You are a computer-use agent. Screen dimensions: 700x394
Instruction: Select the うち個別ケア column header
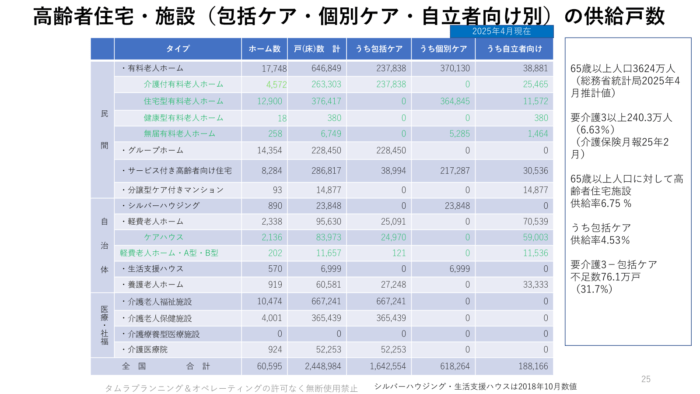[443, 49]
